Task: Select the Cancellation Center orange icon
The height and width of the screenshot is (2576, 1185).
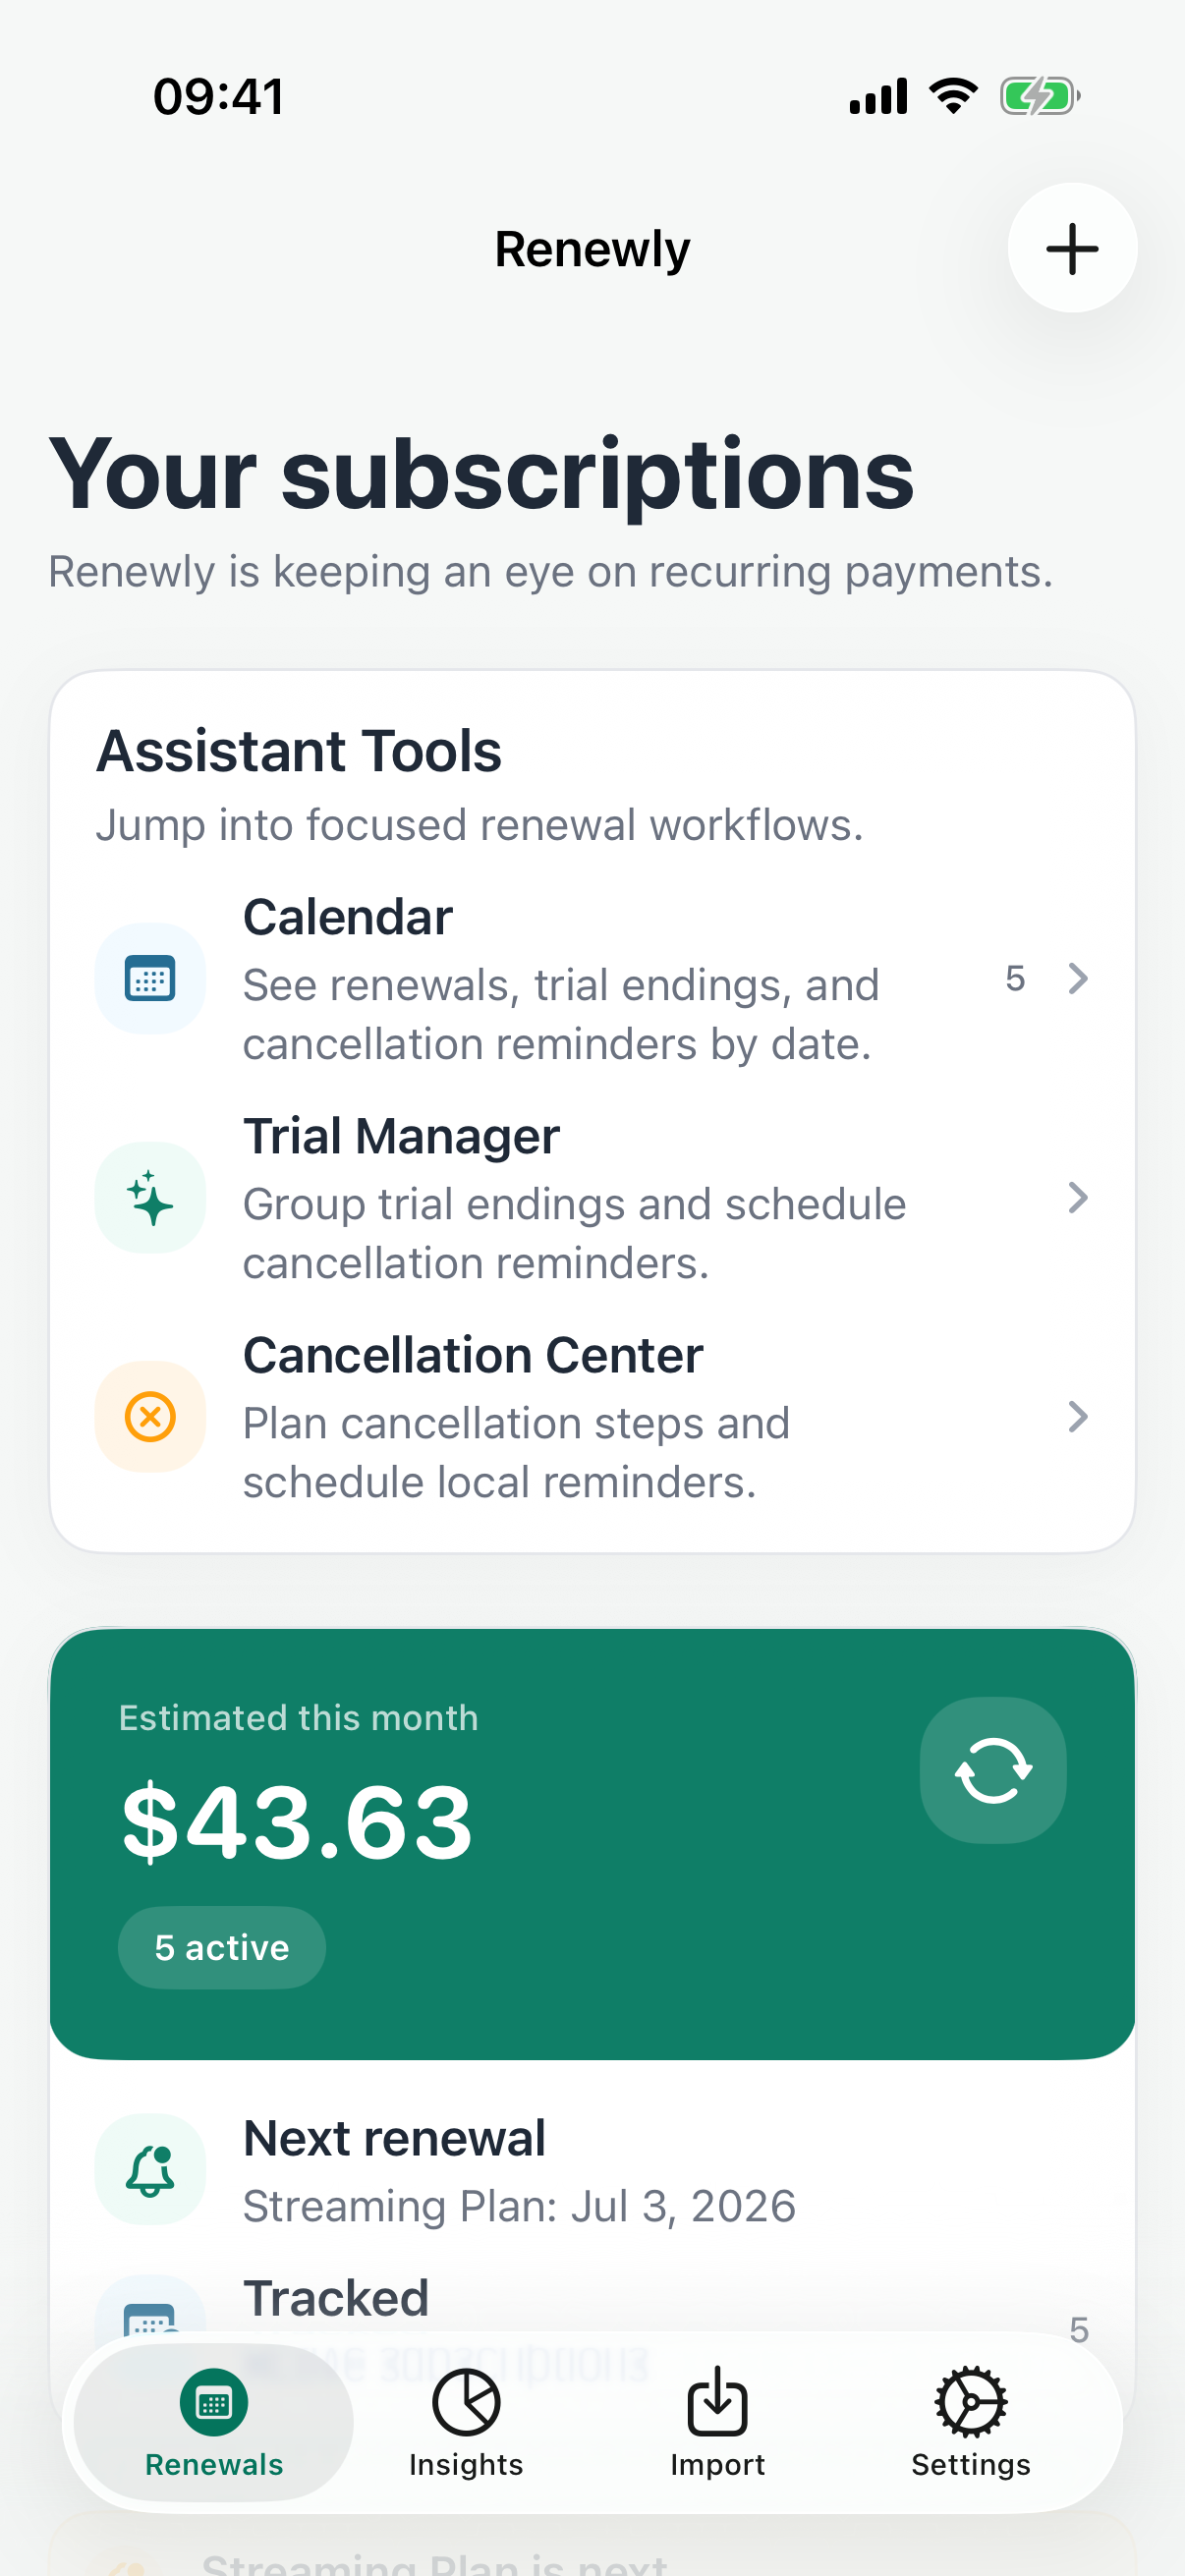Action: pos(150,1416)
